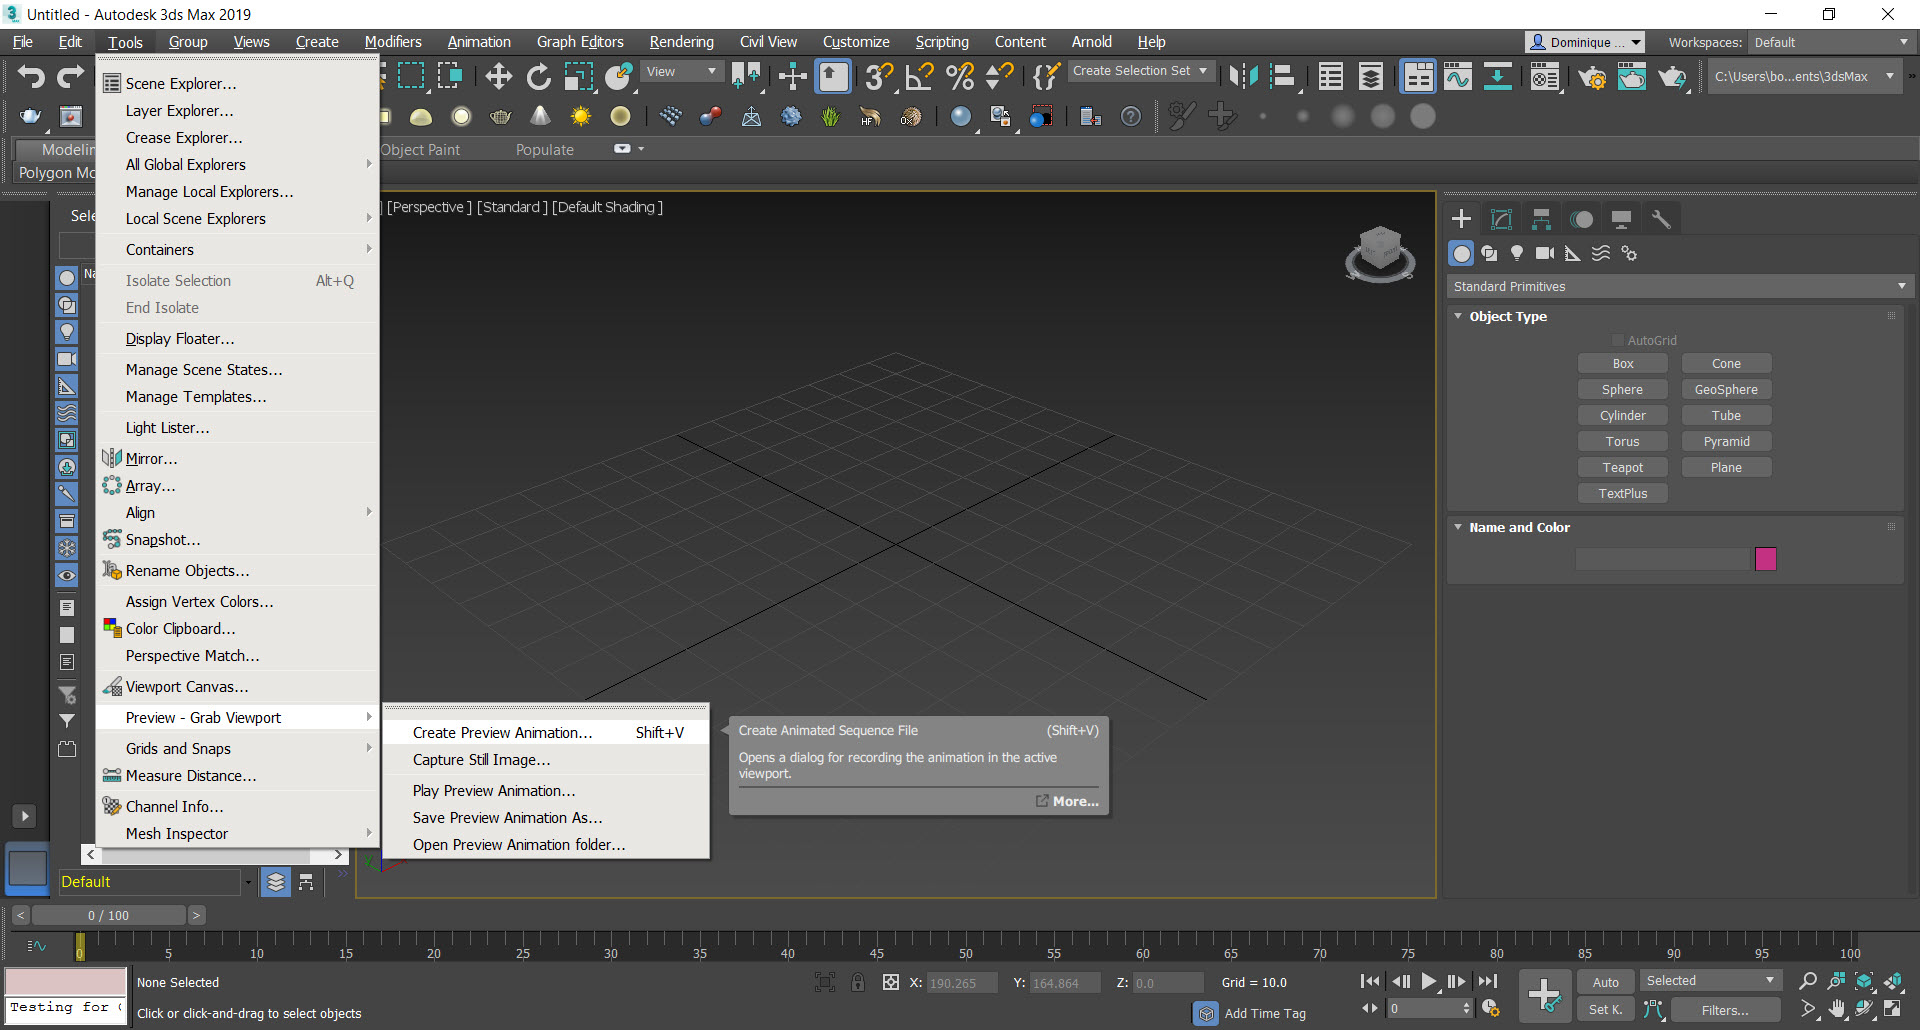The image size is (1920, 1030).
Task: Toggle the Angle Snap icon
Action: point(919,77)
